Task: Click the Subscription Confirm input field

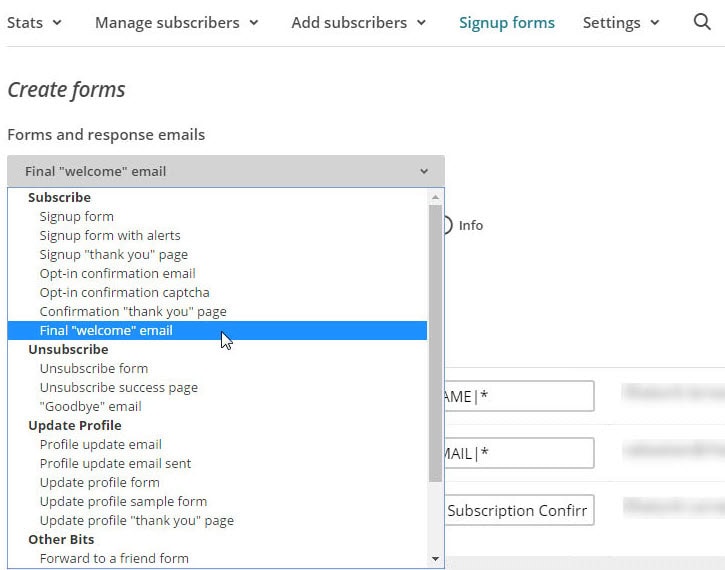Action: 517,510
